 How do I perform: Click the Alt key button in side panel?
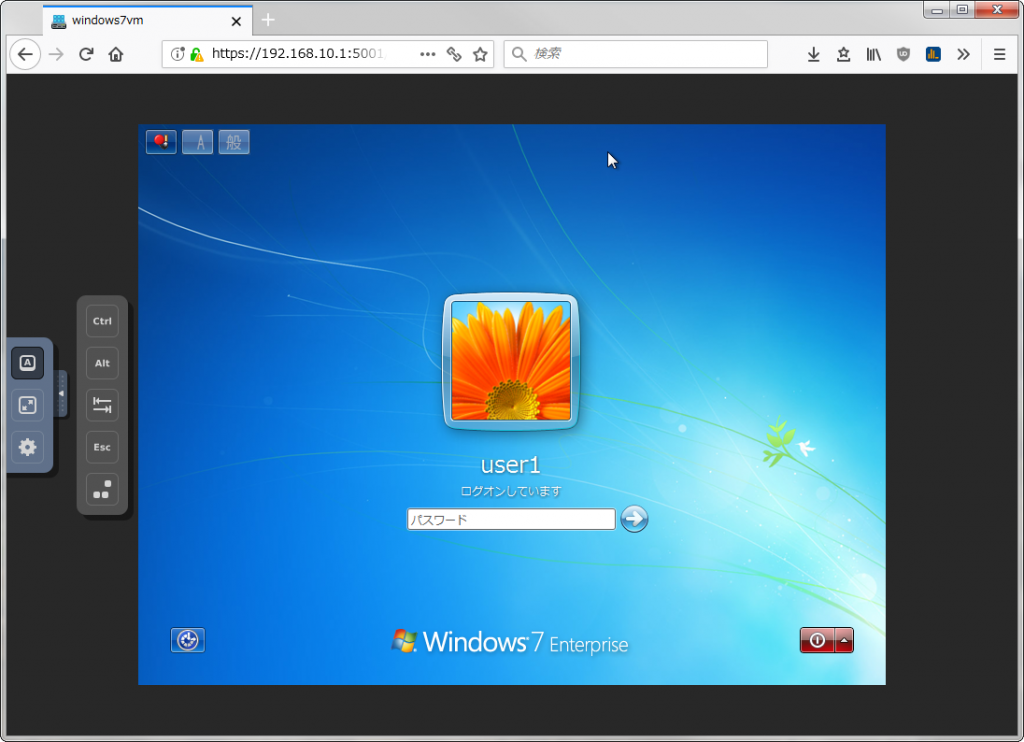tap(102, 363)
